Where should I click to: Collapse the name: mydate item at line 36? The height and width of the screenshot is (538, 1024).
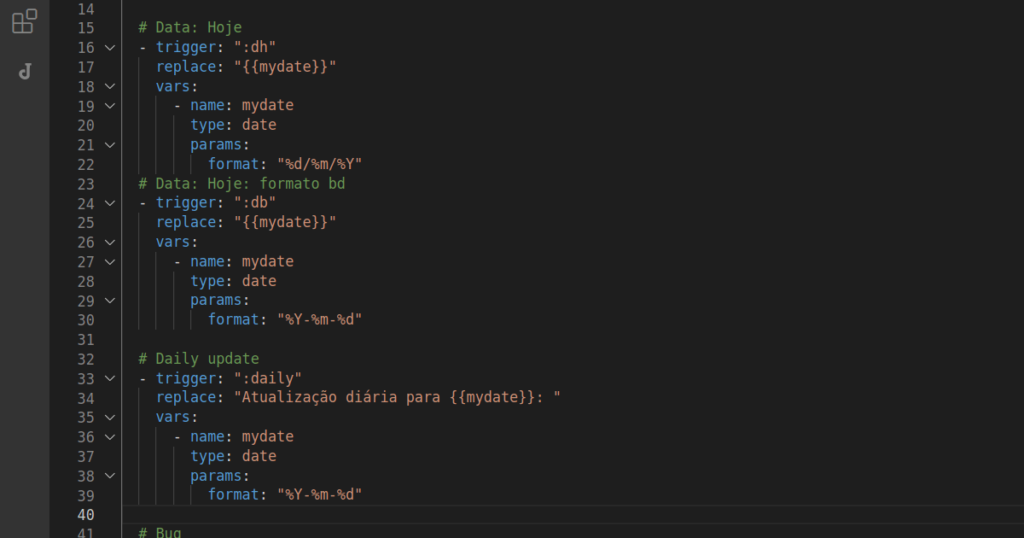109,437
